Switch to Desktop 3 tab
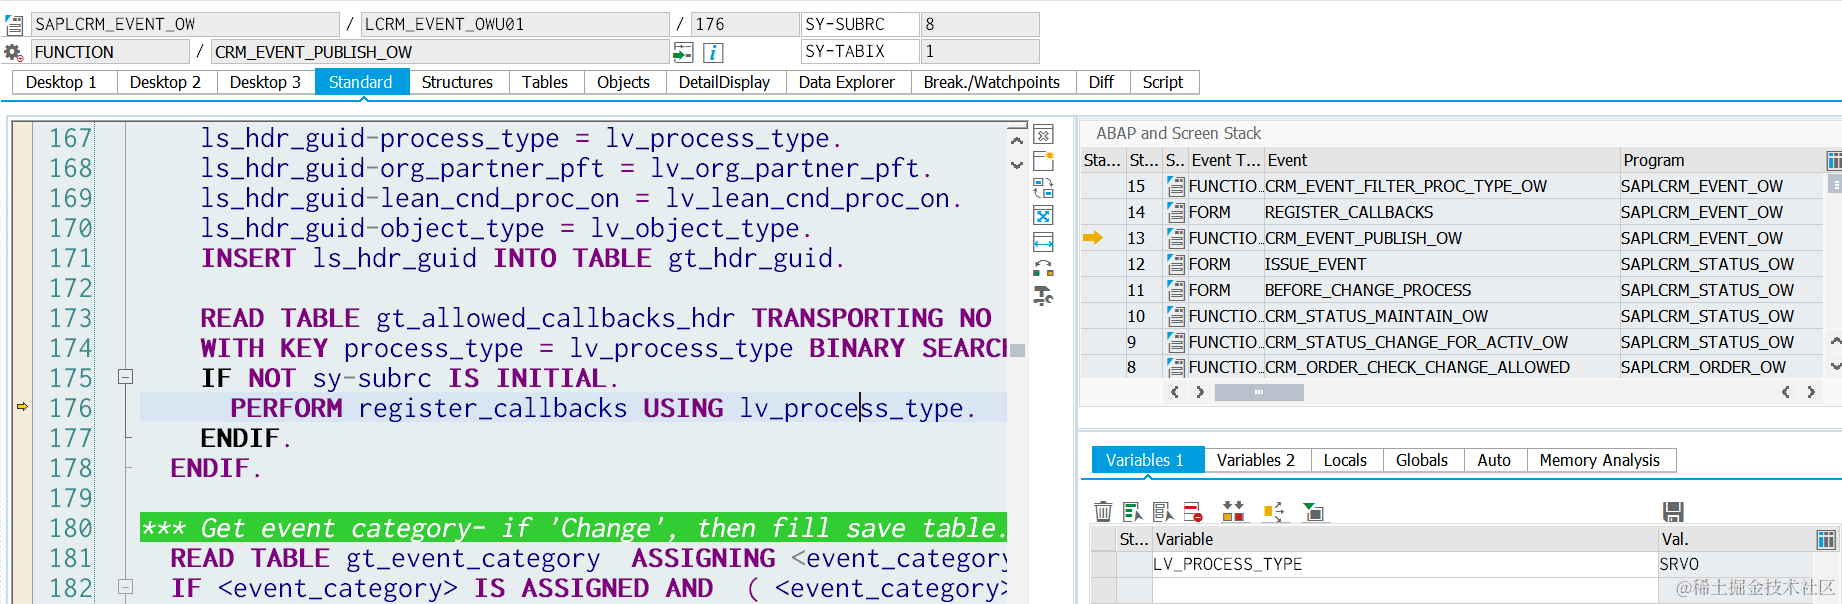The image size is (1842, 604). [x=265, y=82]
